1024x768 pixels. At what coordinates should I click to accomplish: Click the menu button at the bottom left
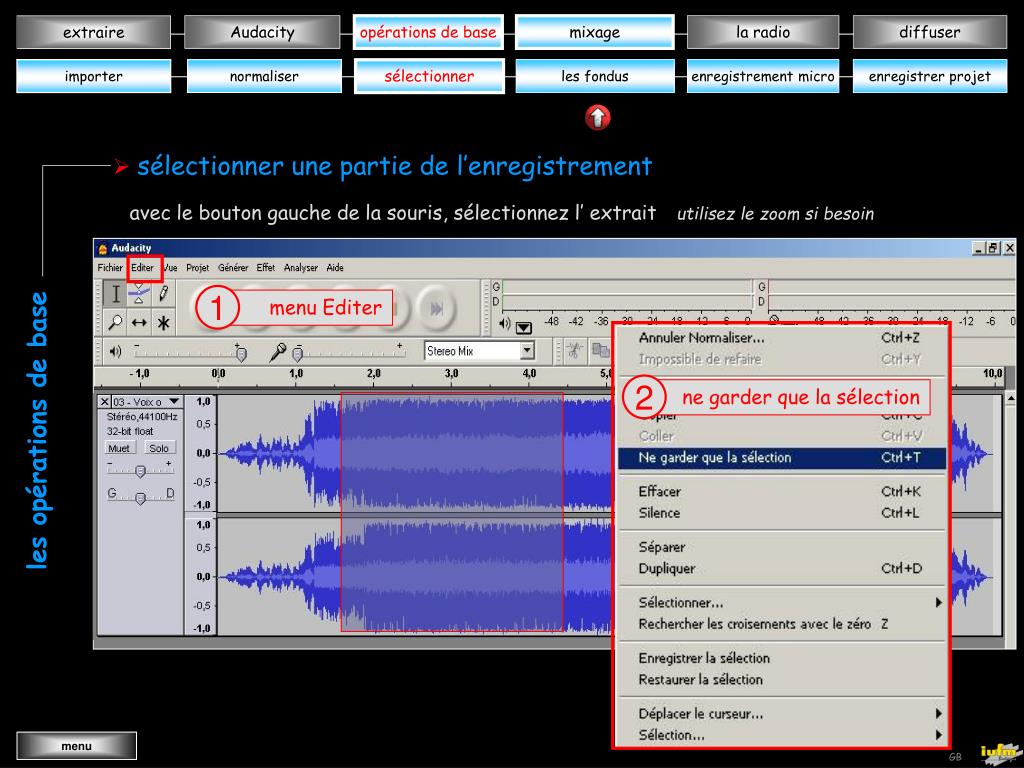coord(76,746)
